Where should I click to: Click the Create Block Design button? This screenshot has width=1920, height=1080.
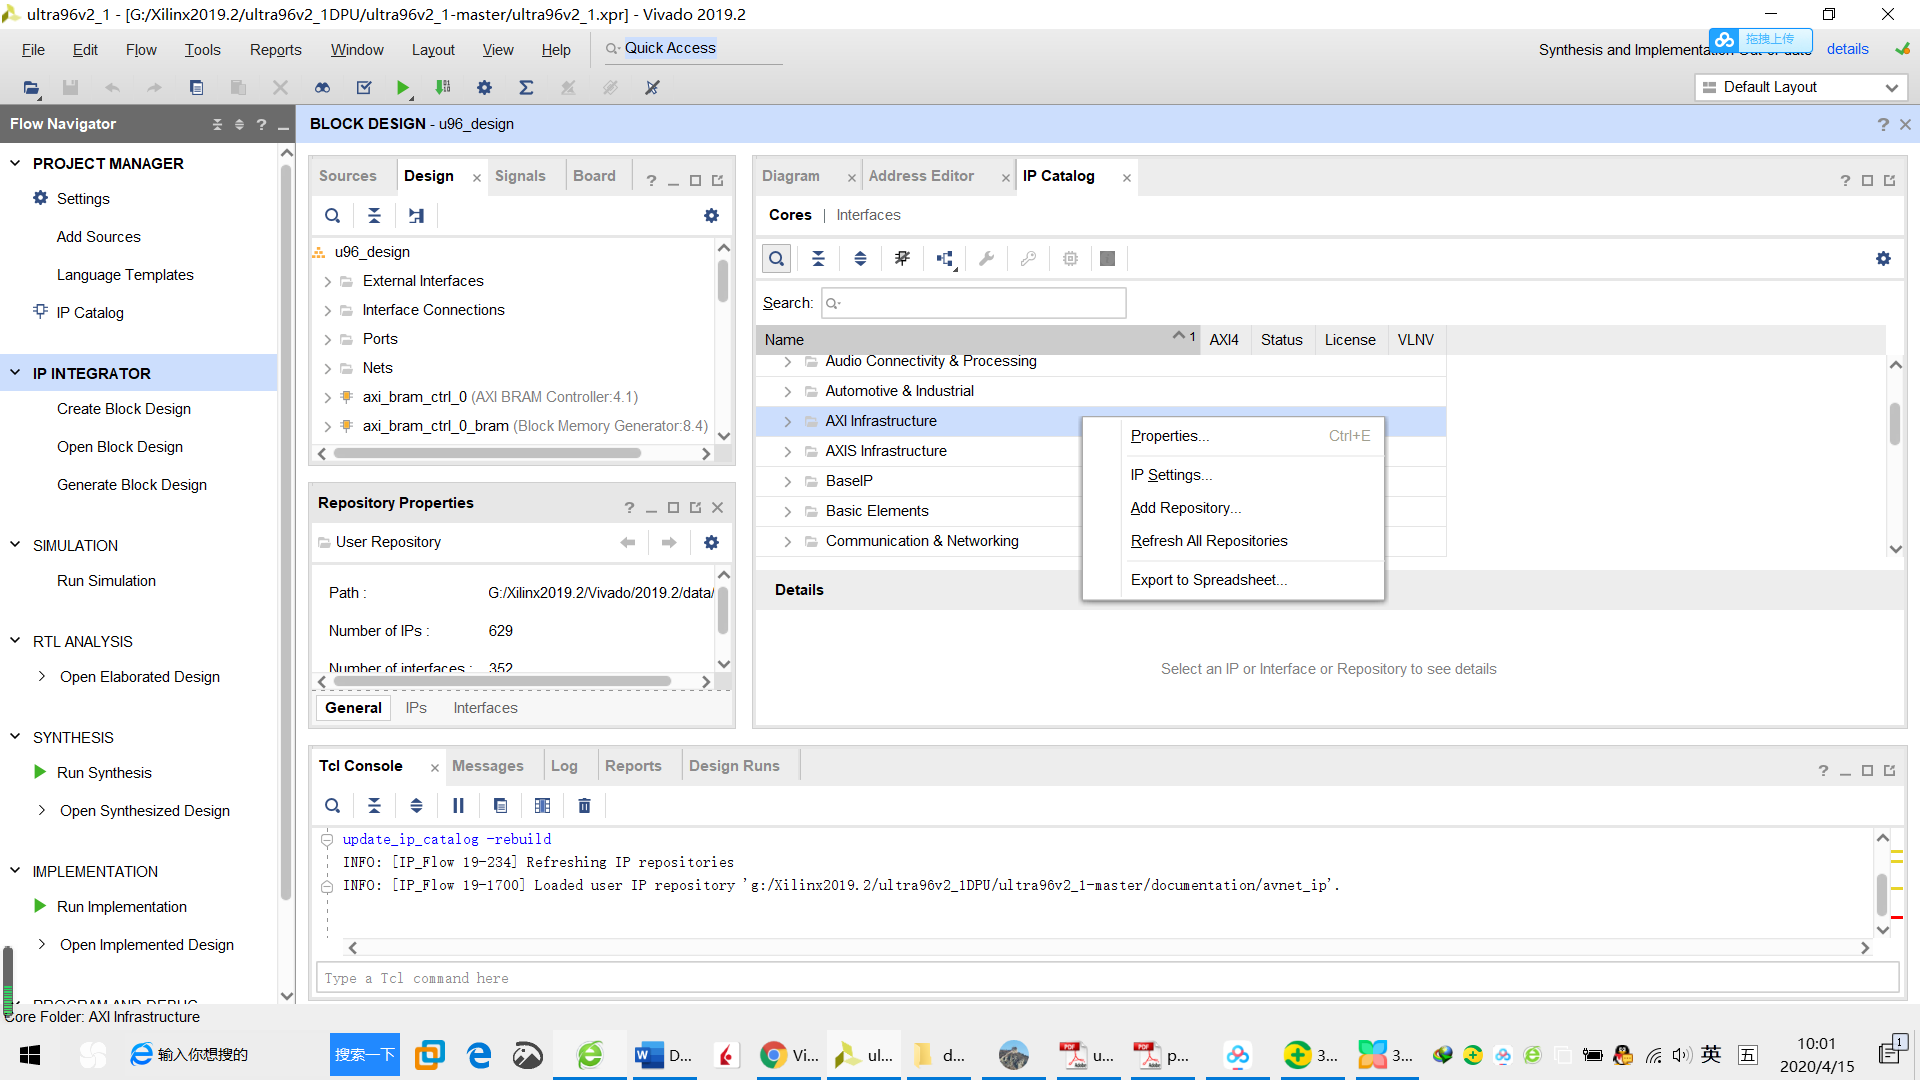click(124, 407)
